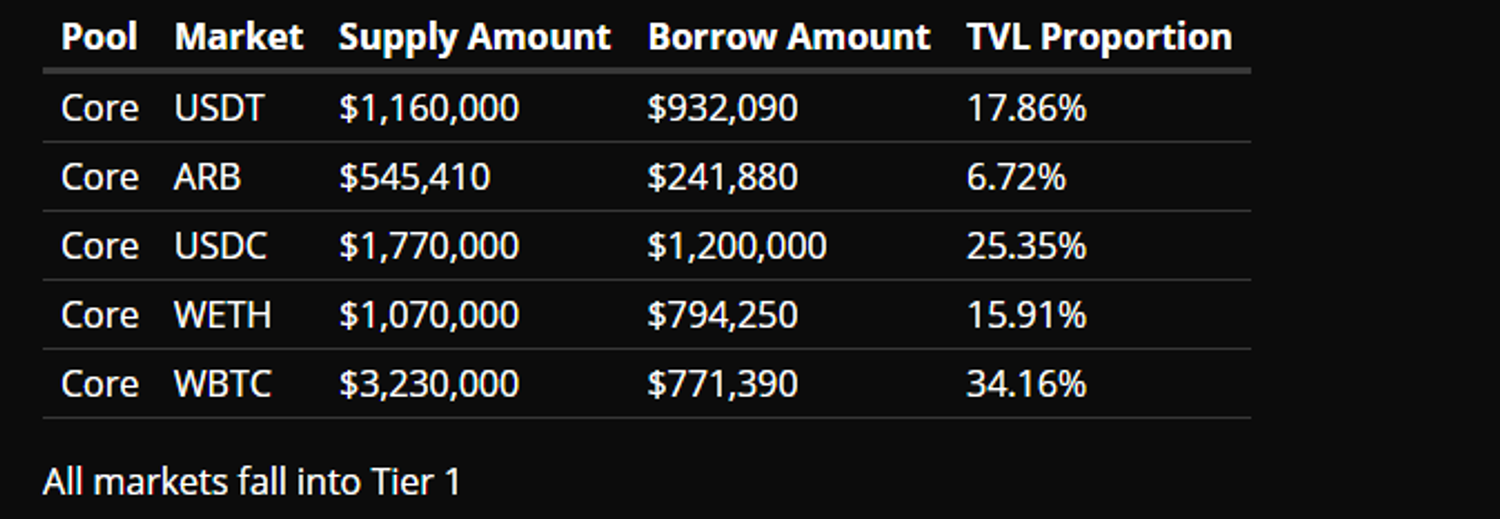Click the Borrow Amount column header
The height and width of the screenshot is (519, 1500).
(x=789, y=37)
